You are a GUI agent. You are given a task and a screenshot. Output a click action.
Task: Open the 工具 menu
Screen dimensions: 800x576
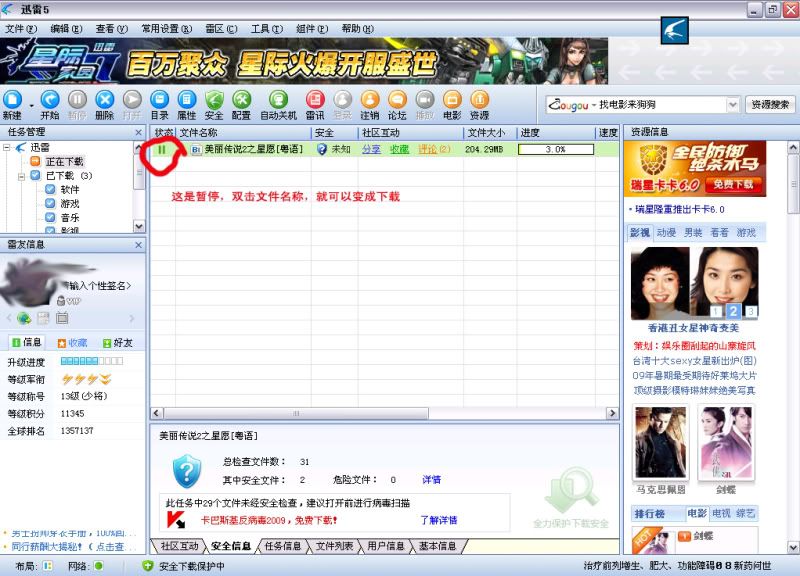pyautogui.click(x=267, y=29)
